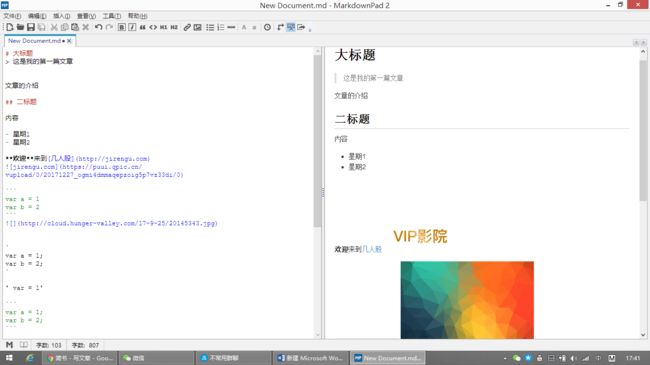The height and width of the screenshot is (365, 650).
Task: Cut selection with the scissors icon
Action: 54,27
